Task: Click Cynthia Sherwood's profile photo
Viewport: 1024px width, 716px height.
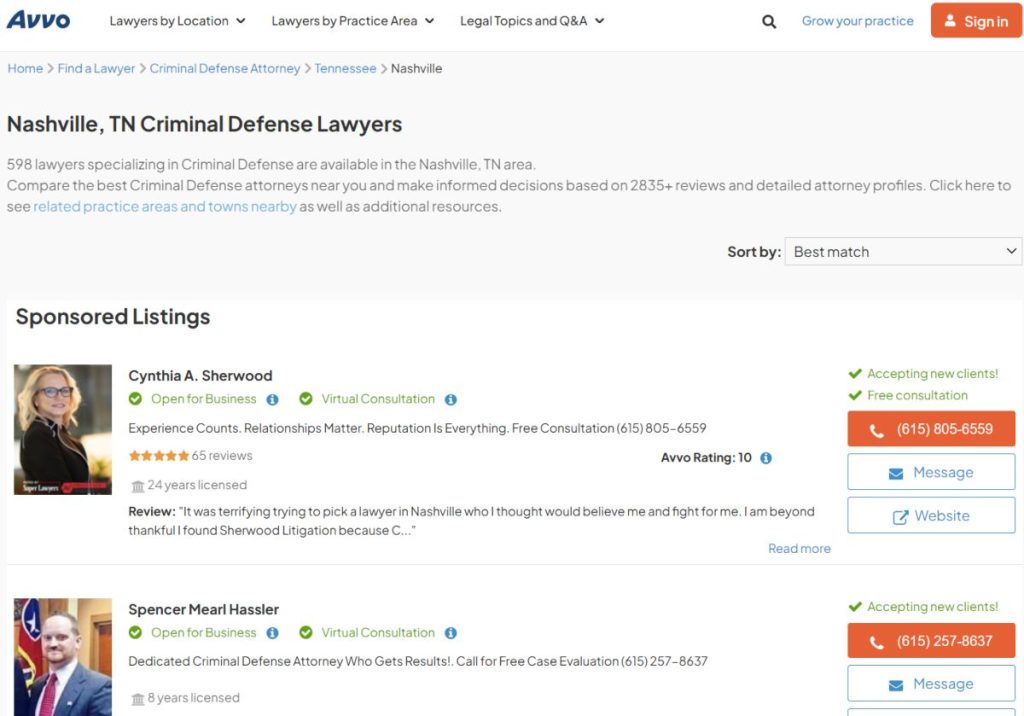Action: (x=63, y=430)
